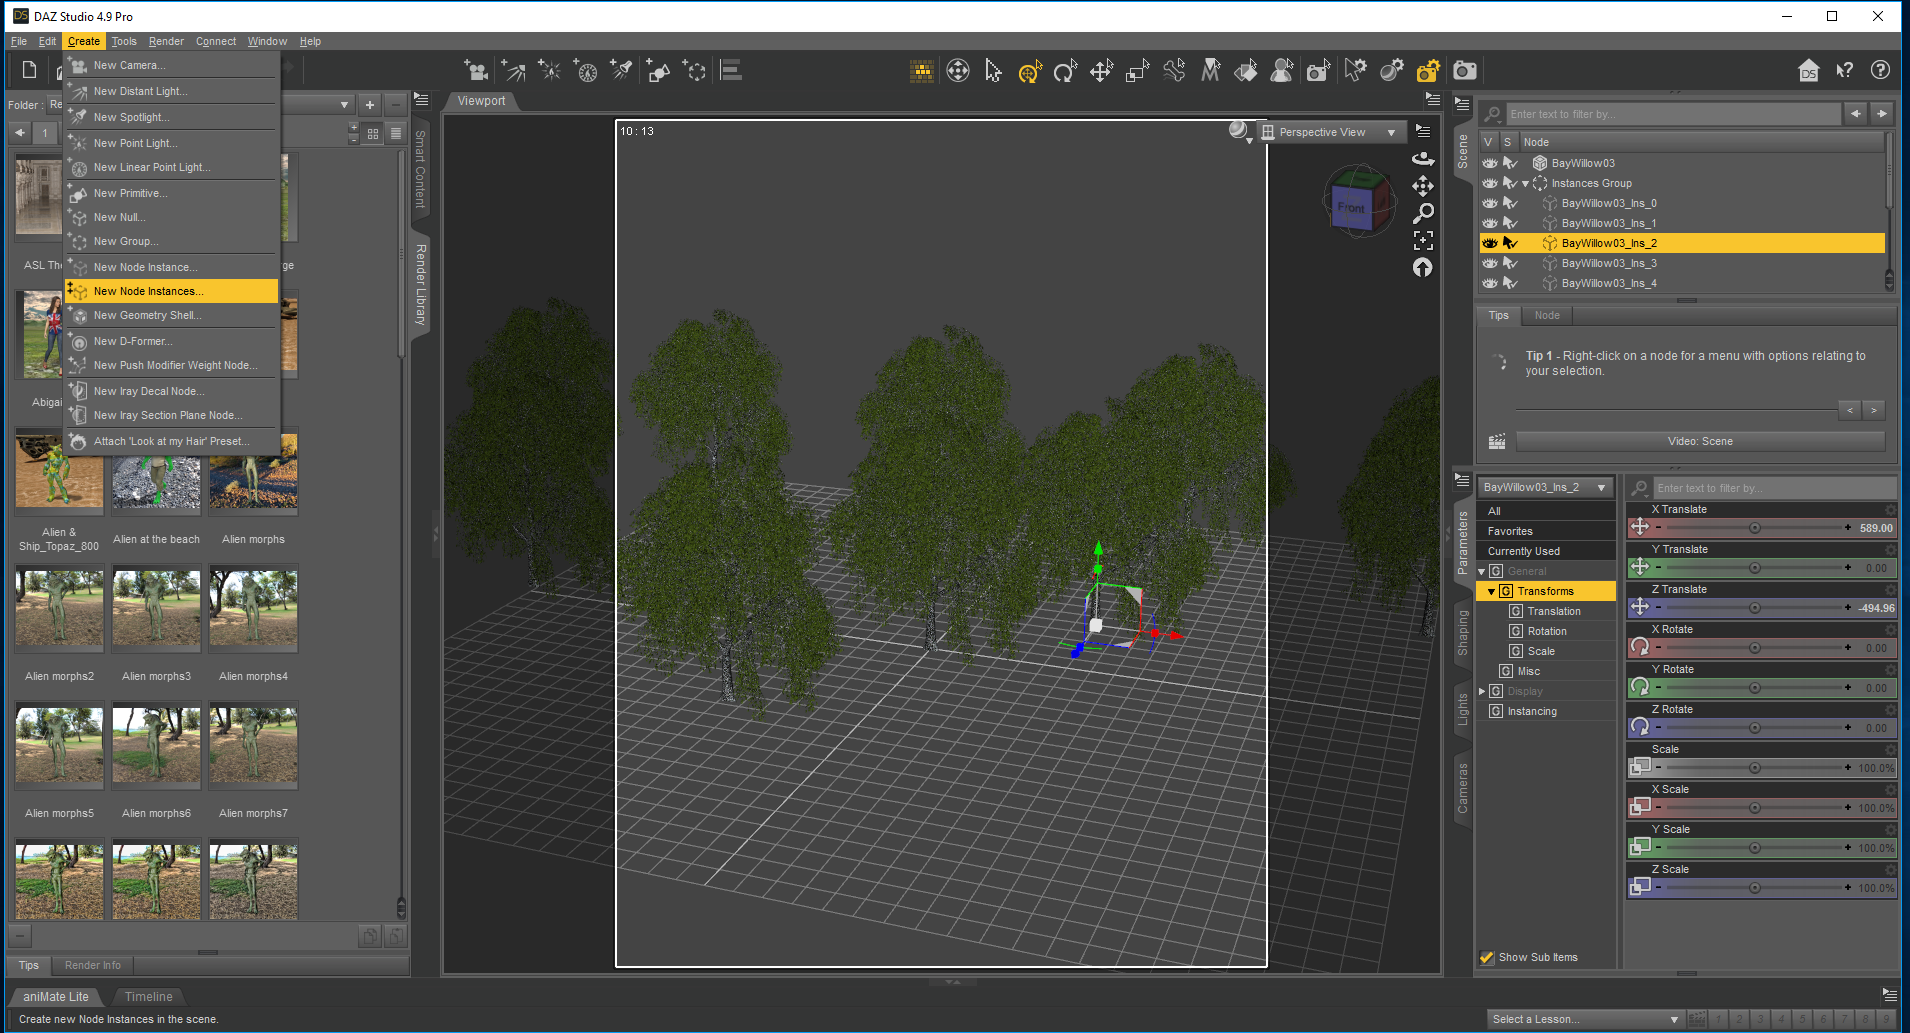This screenshot has height=1033, width=1910.
Task: Choose New Geometry Shell menu entry
Action: click(x=171, y=315)
